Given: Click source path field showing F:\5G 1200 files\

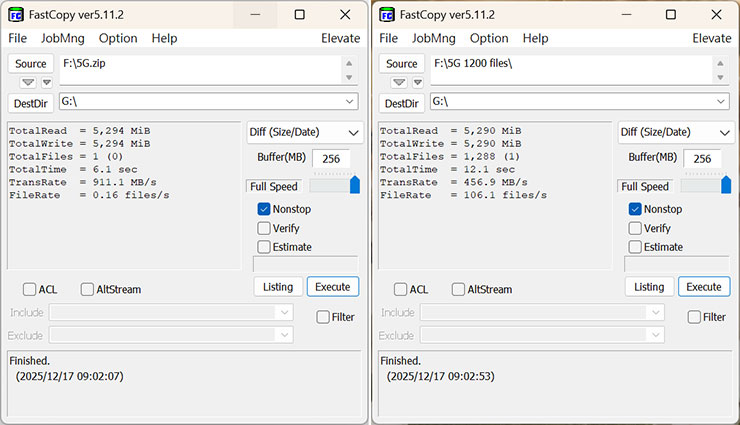Looking at the screenshot, I should pos(573,70).
